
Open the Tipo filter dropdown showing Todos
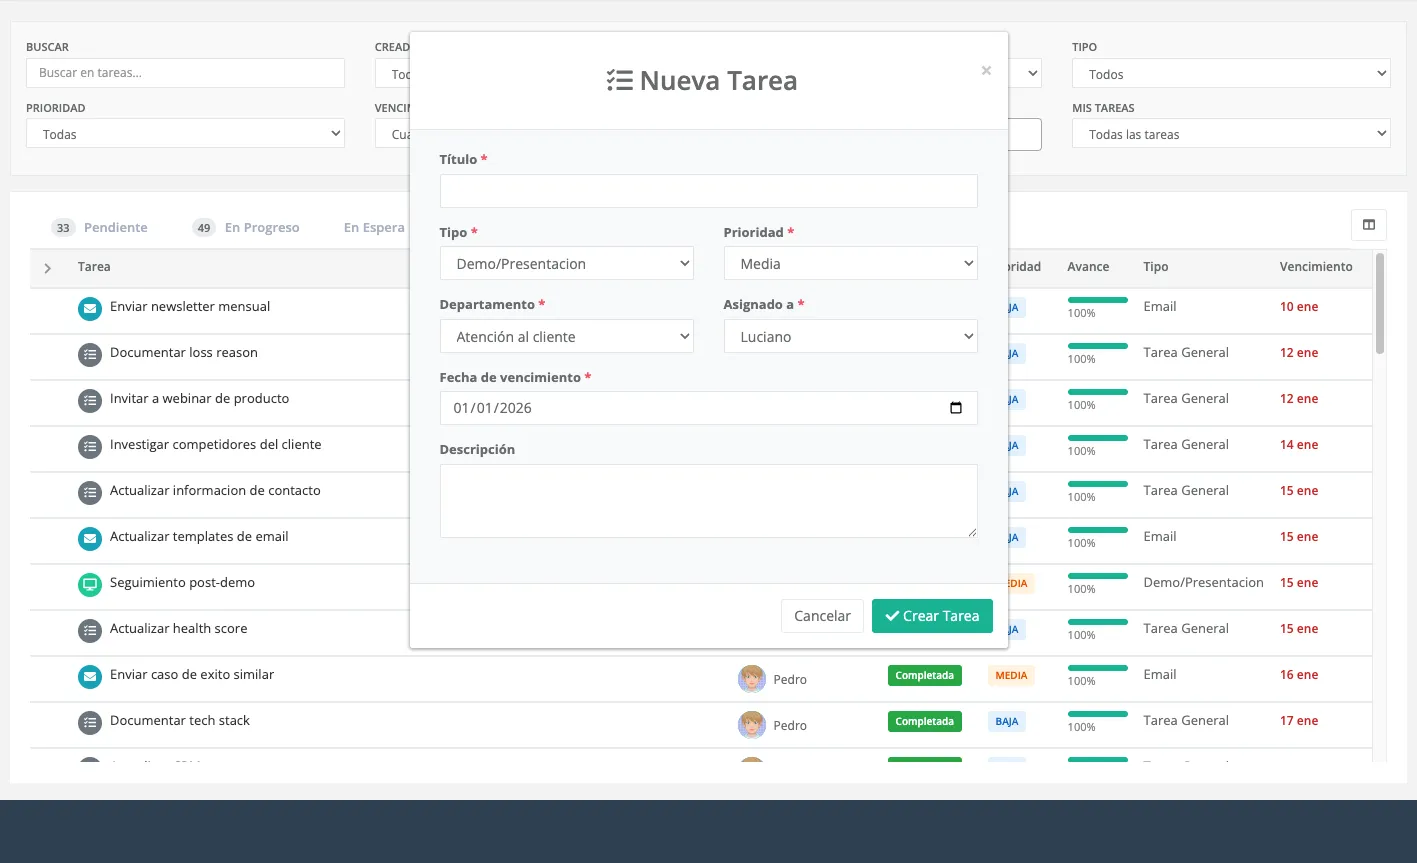coord(1231,74)
